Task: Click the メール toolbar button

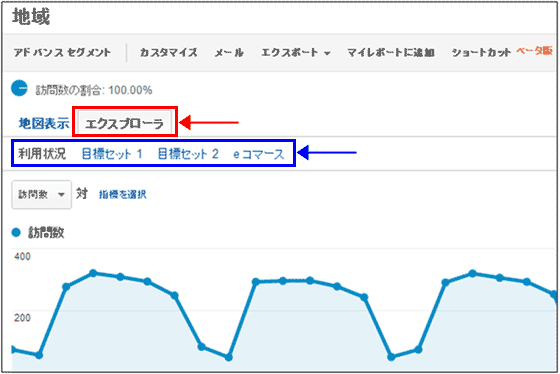Action: (229, 53)
